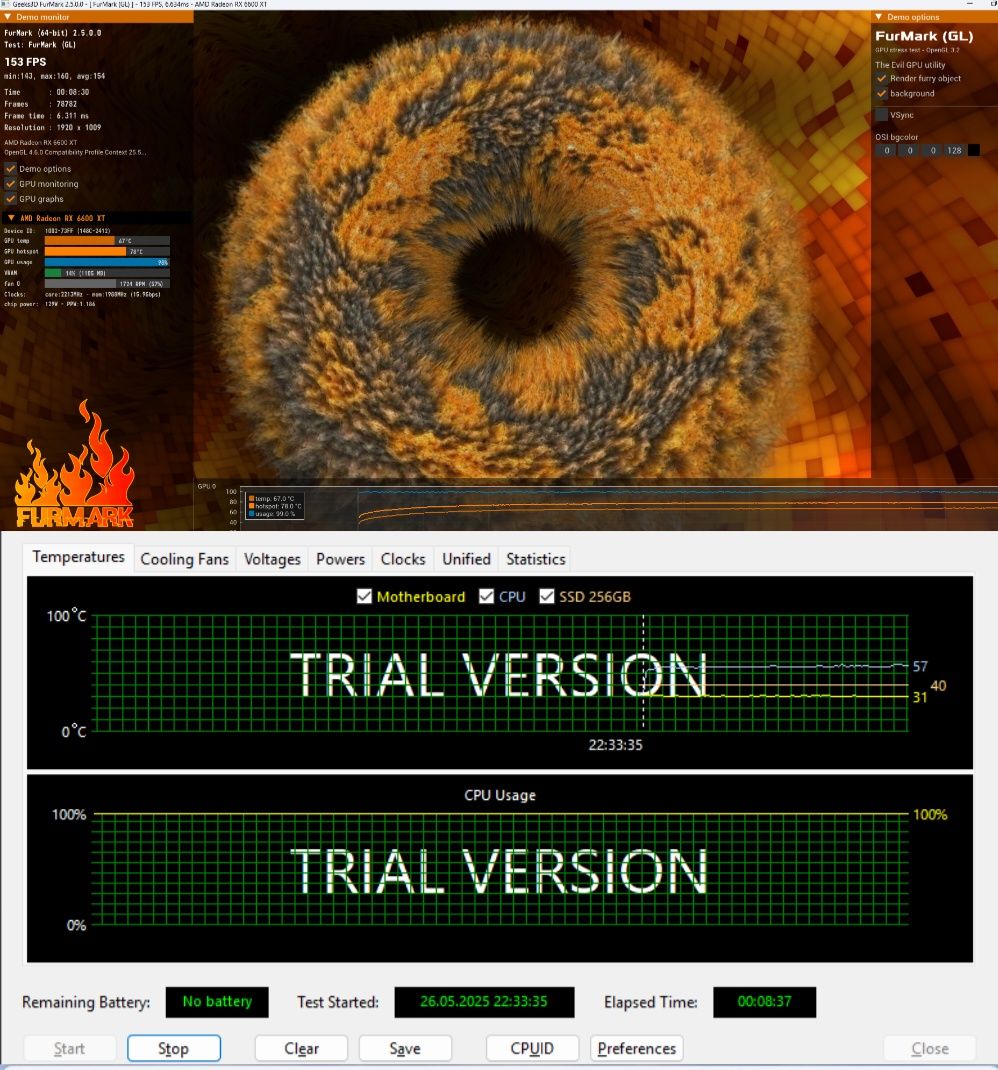Click the 31 temperature value label
Image resolution: width=998 pixels, height=1070 pixels.
tap(920, 697)
